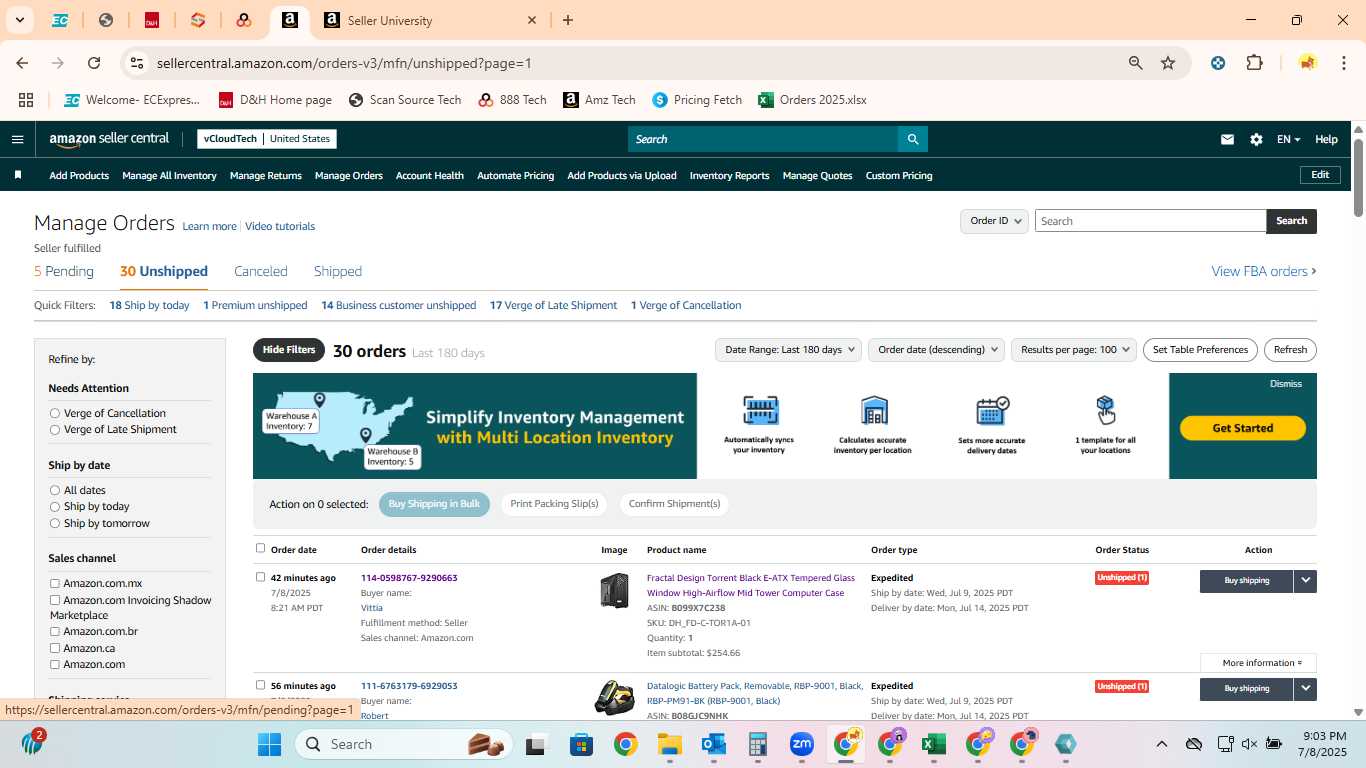This screenshot has width=1366, height=768.
Task: Click the Amazon Seller Central logo
Action: tap(109, 139)
